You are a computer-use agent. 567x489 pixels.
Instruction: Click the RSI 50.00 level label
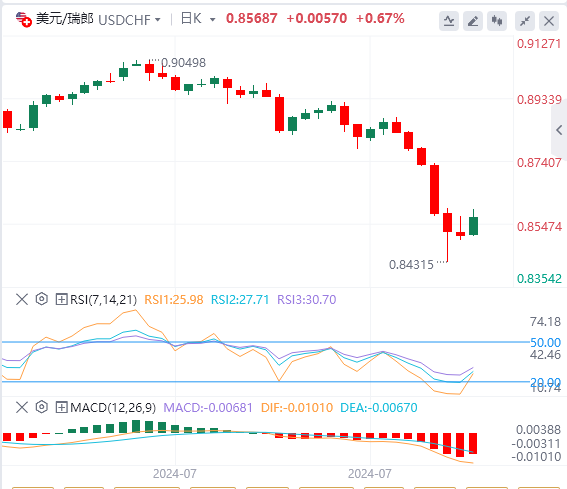(545, 342)
